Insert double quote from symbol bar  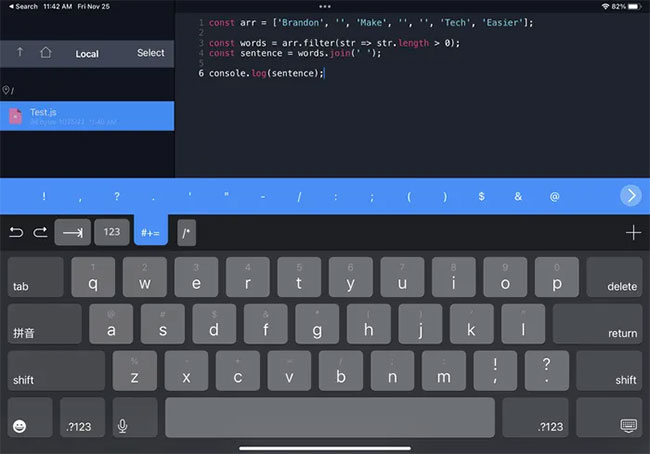coord(226,195)
